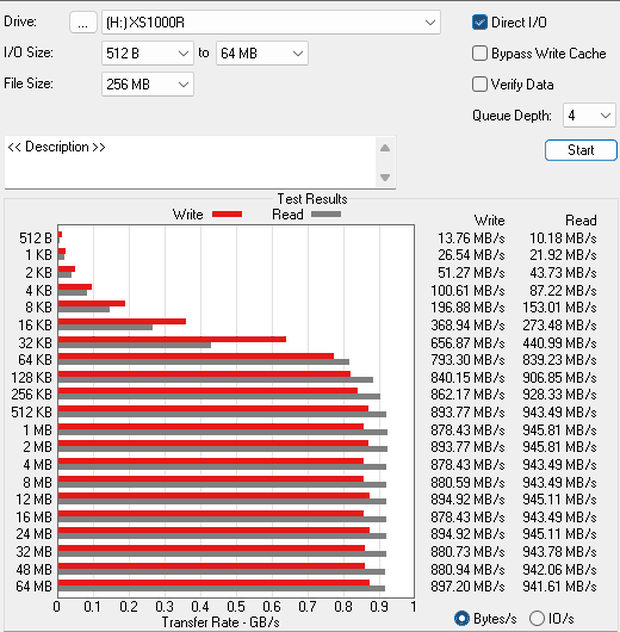This screenshot has width=620, height=632.
Task: Click the 368.94 MB/s write value
Action: 468,325
